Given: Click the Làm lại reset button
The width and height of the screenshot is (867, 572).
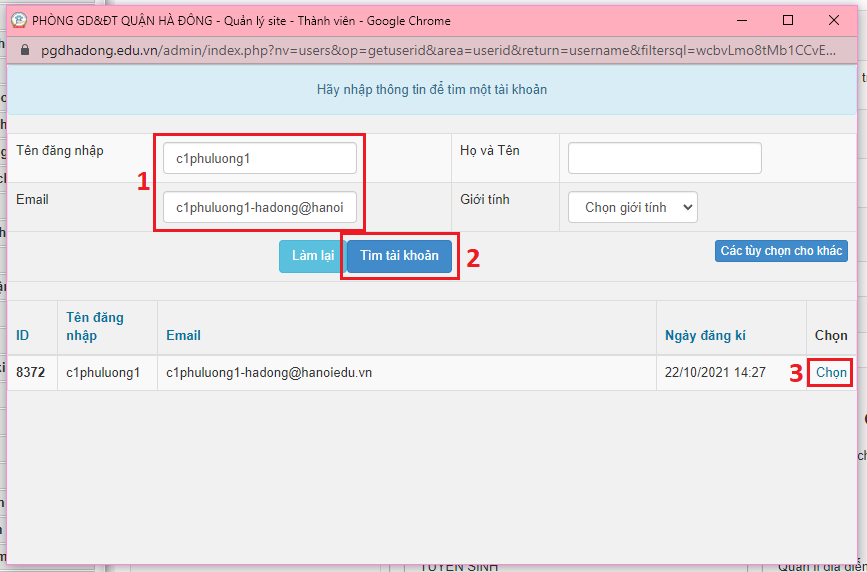Looking at the screenshot, I should click(x=313, y=256).
